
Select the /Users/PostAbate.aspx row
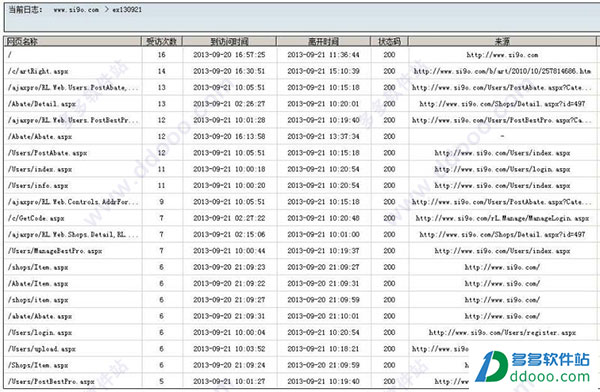(x=300, y=153)
